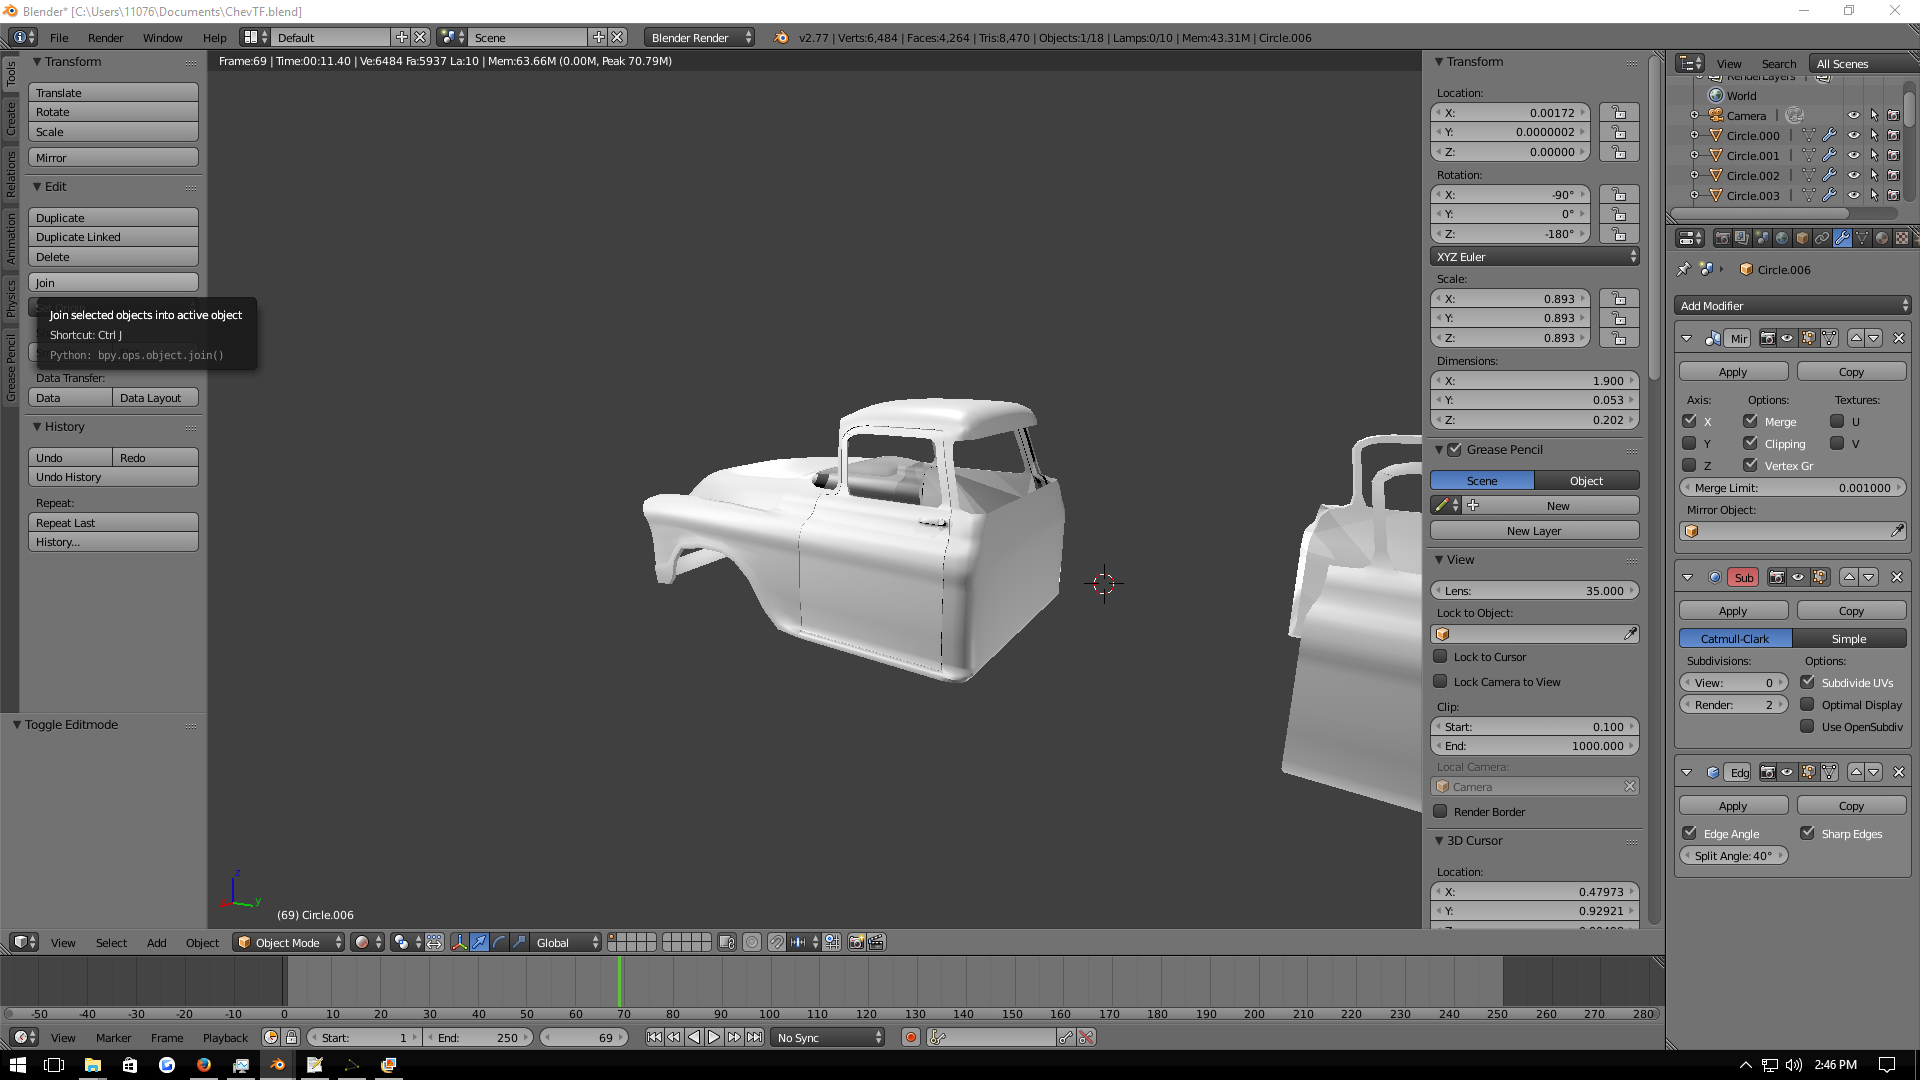Viewport: 1920px width, 1080px height.
Task: Disable the Clipping checkbox in Mirror modifier
Action: (x=1750, y=443)
